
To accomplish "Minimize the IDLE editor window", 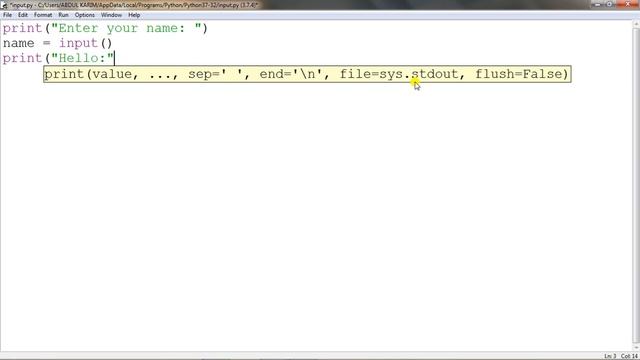I will coord(598,4).
